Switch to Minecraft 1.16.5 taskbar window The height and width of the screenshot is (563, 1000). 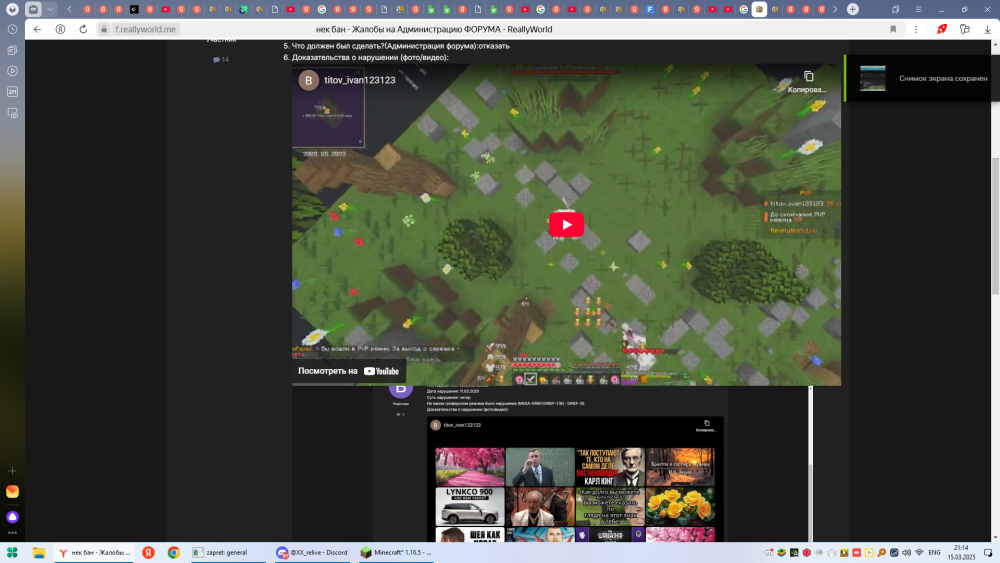pyautogui.click(x=396, y=553)
